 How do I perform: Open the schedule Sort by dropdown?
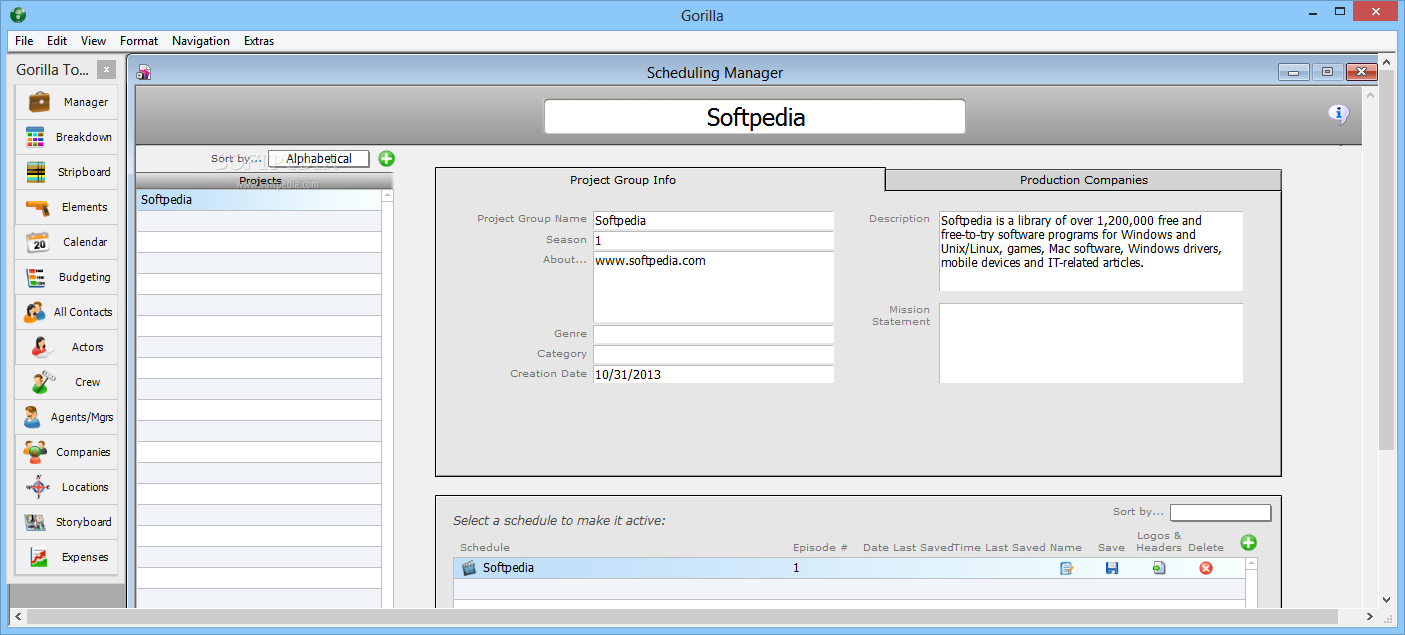(x=1221, y=512)
